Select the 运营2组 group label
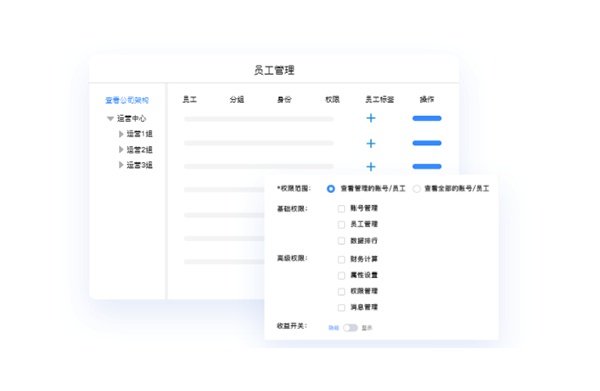Screen dimensions: 600x391 click(139, 150)
